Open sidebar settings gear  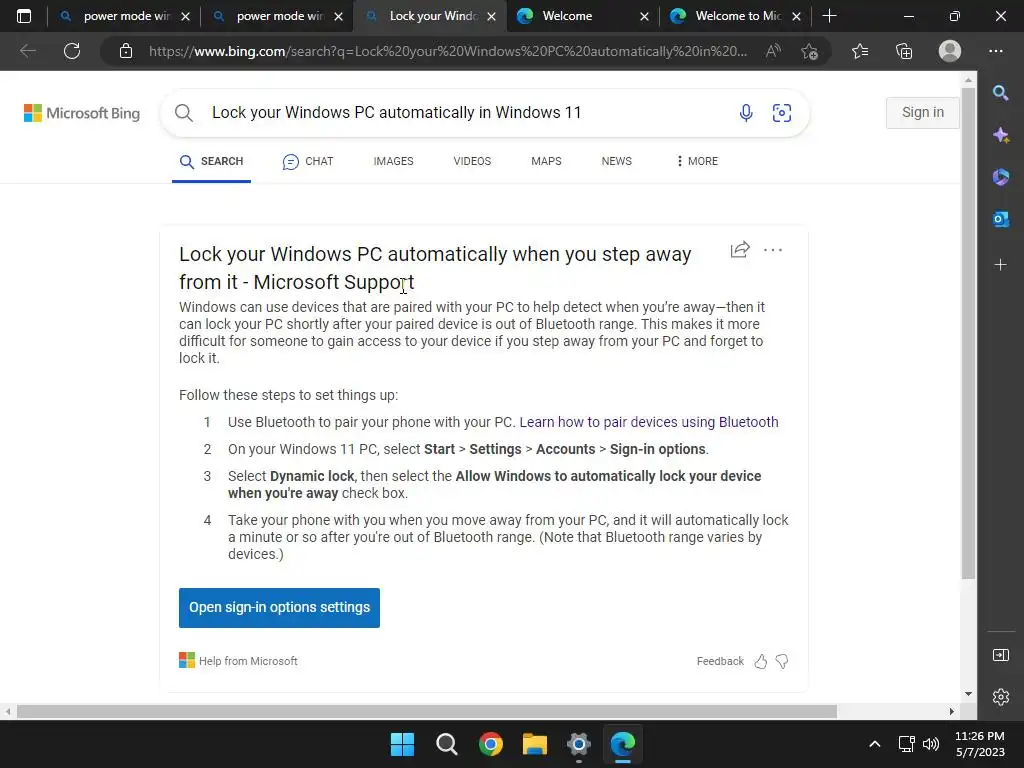click(x=1000, y=697)
